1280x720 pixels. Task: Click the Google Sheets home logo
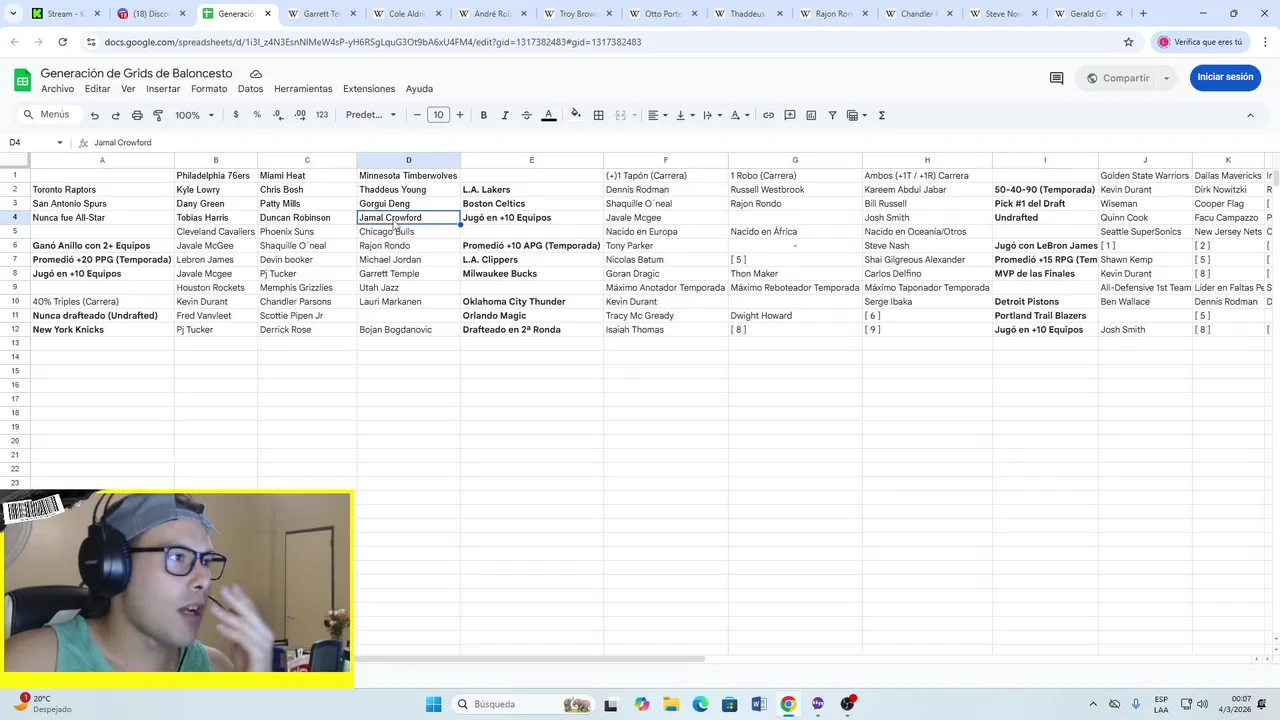tap(22, 80)
